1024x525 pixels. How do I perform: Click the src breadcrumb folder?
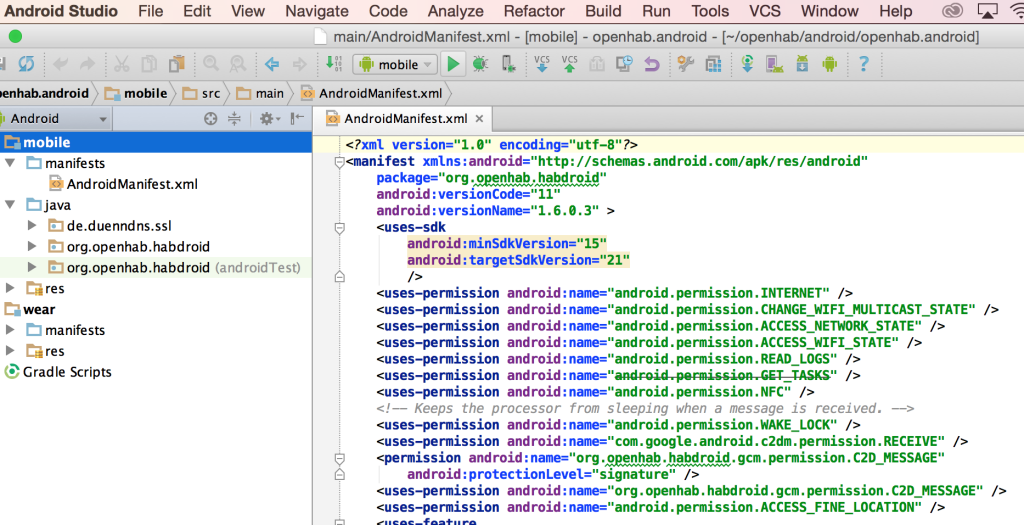(202, 93)
